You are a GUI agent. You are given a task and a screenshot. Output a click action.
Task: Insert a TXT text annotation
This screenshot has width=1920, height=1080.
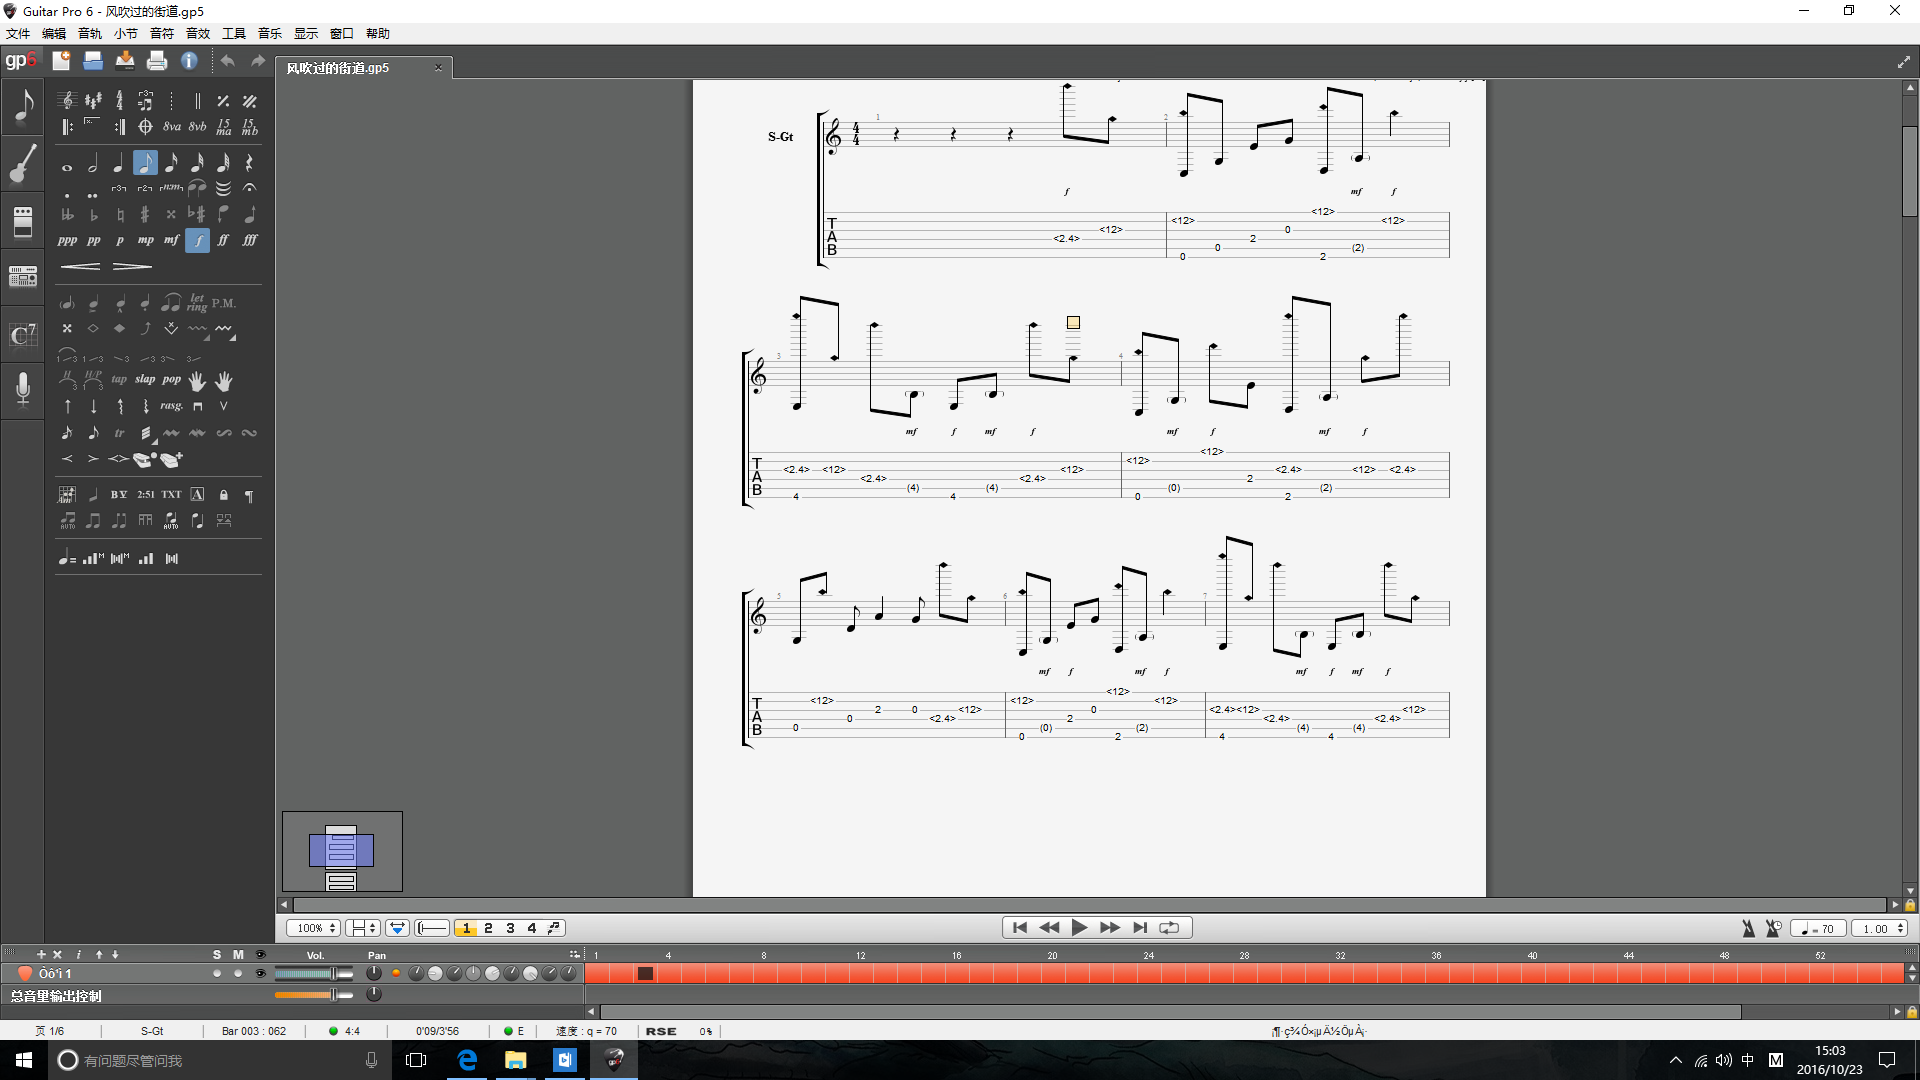coord(172,495)
